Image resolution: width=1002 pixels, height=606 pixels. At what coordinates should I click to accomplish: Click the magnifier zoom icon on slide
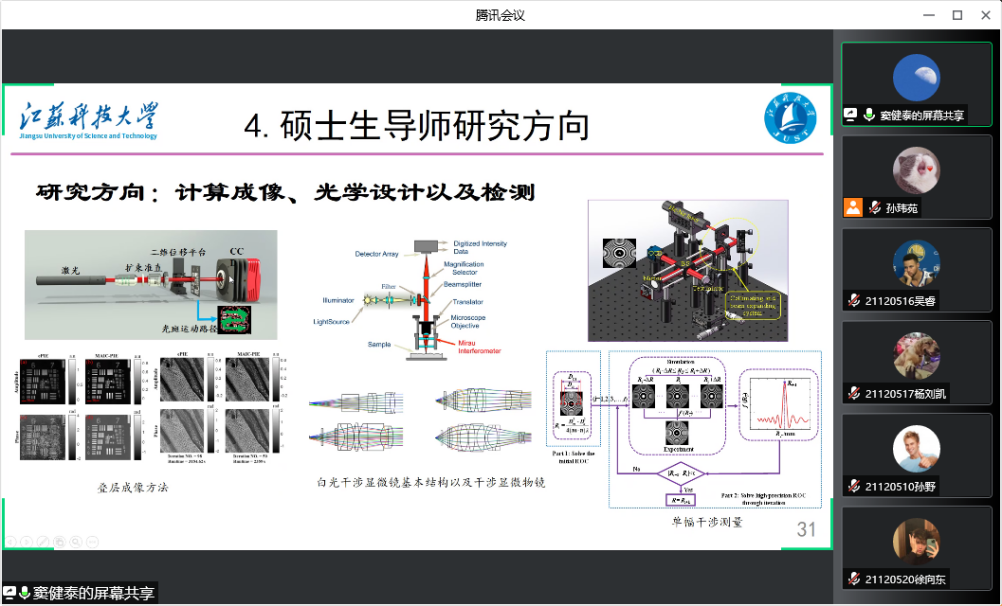75,542
